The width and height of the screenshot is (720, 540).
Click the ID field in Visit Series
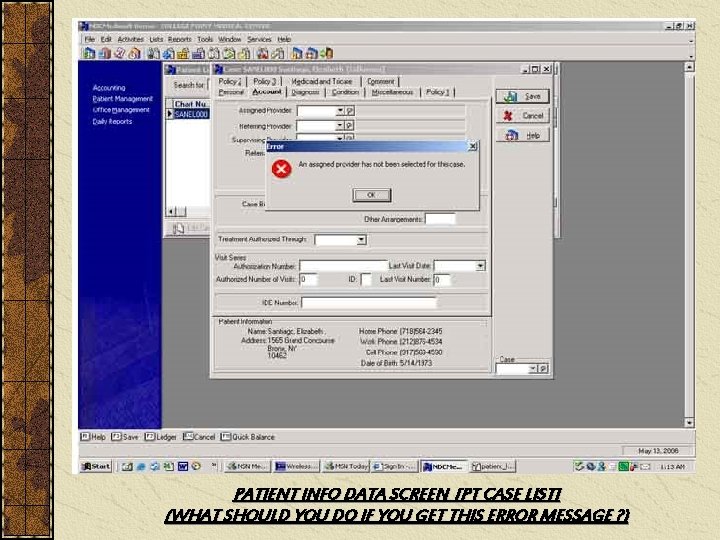click(x=366, y=279)
